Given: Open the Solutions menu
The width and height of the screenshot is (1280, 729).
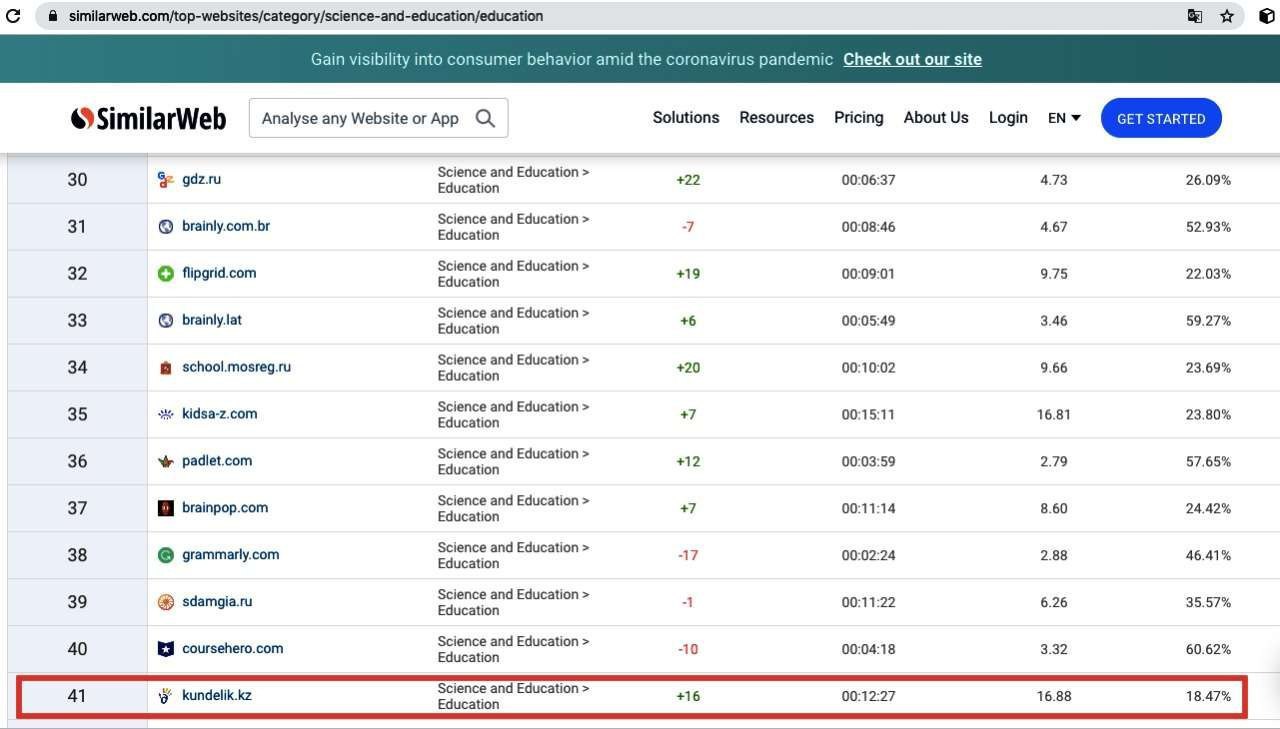Looking at the screenshot, I should (686, 118).
